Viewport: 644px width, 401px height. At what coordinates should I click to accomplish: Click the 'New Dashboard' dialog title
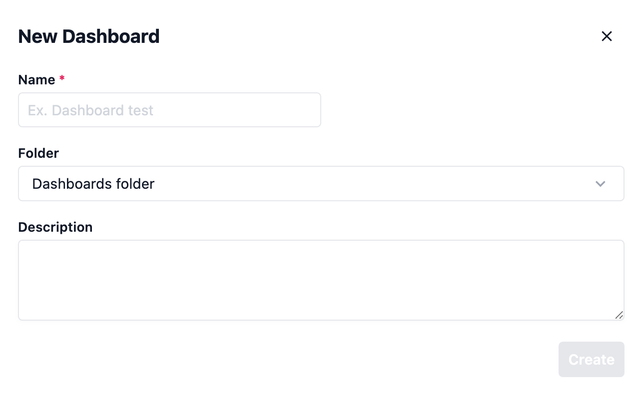point(89,37)
